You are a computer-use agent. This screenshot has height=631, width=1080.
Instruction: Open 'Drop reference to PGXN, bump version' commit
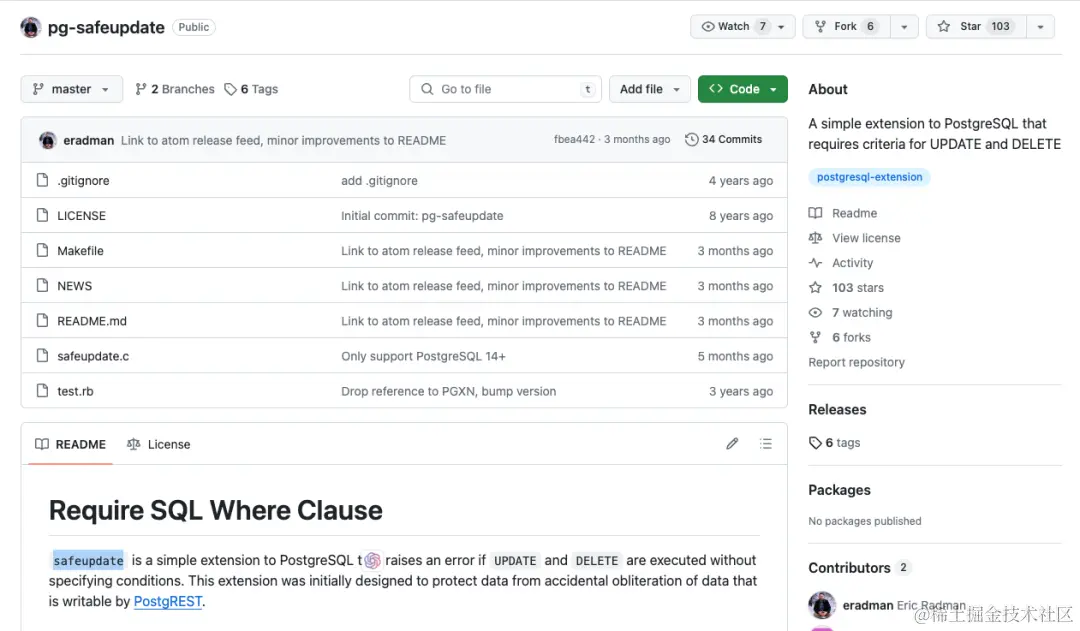[448, 391]
